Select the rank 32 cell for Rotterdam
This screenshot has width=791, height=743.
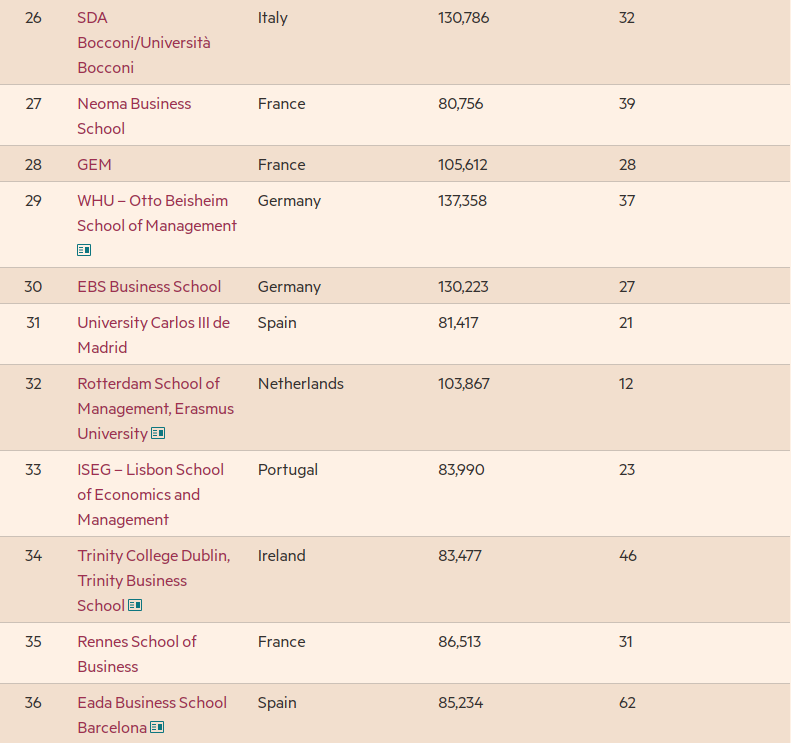click(x=33, y=383)
